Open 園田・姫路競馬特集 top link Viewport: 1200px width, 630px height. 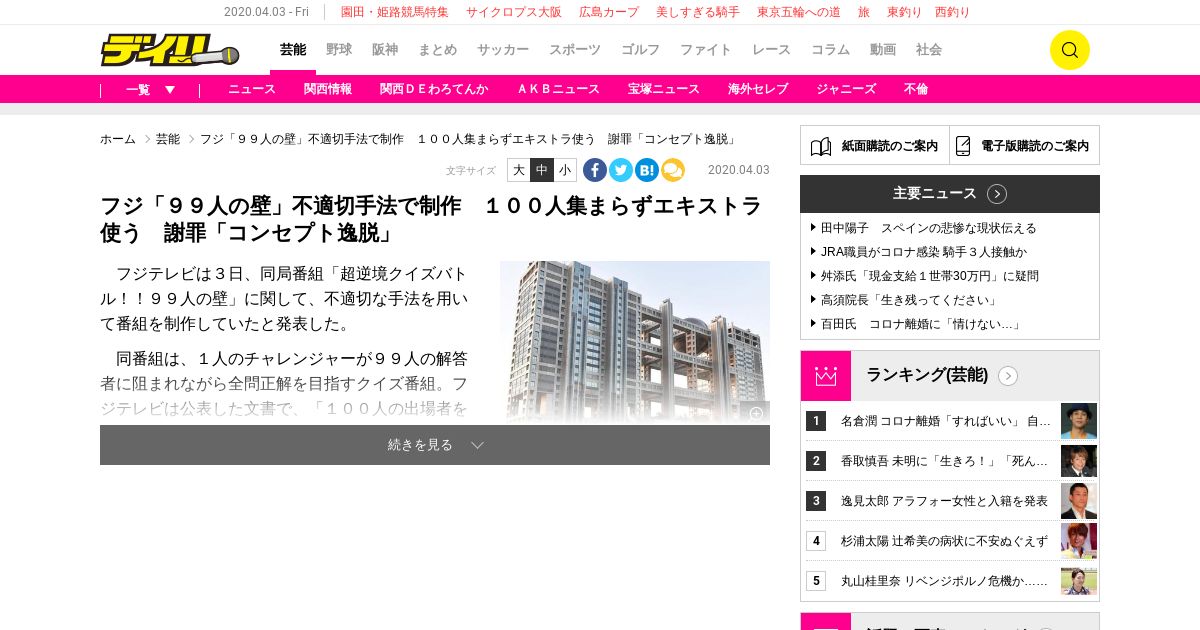click(395, 12)
